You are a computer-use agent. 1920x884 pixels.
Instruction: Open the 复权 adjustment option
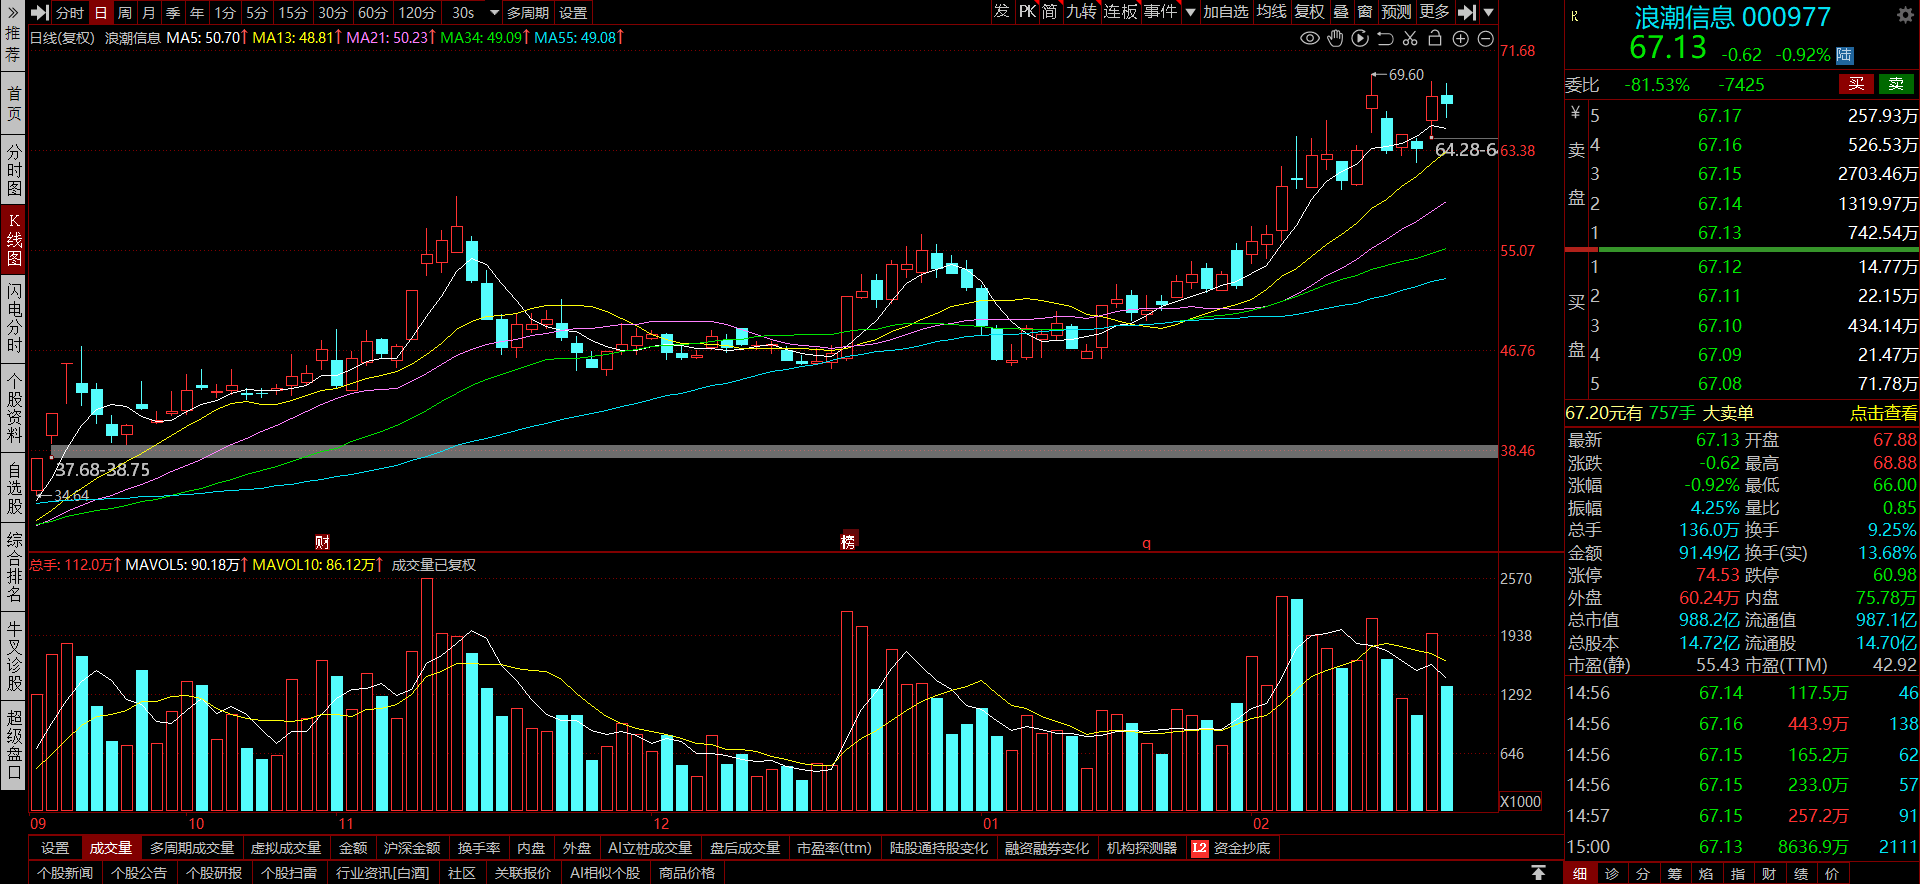(x=1310, y=12)
